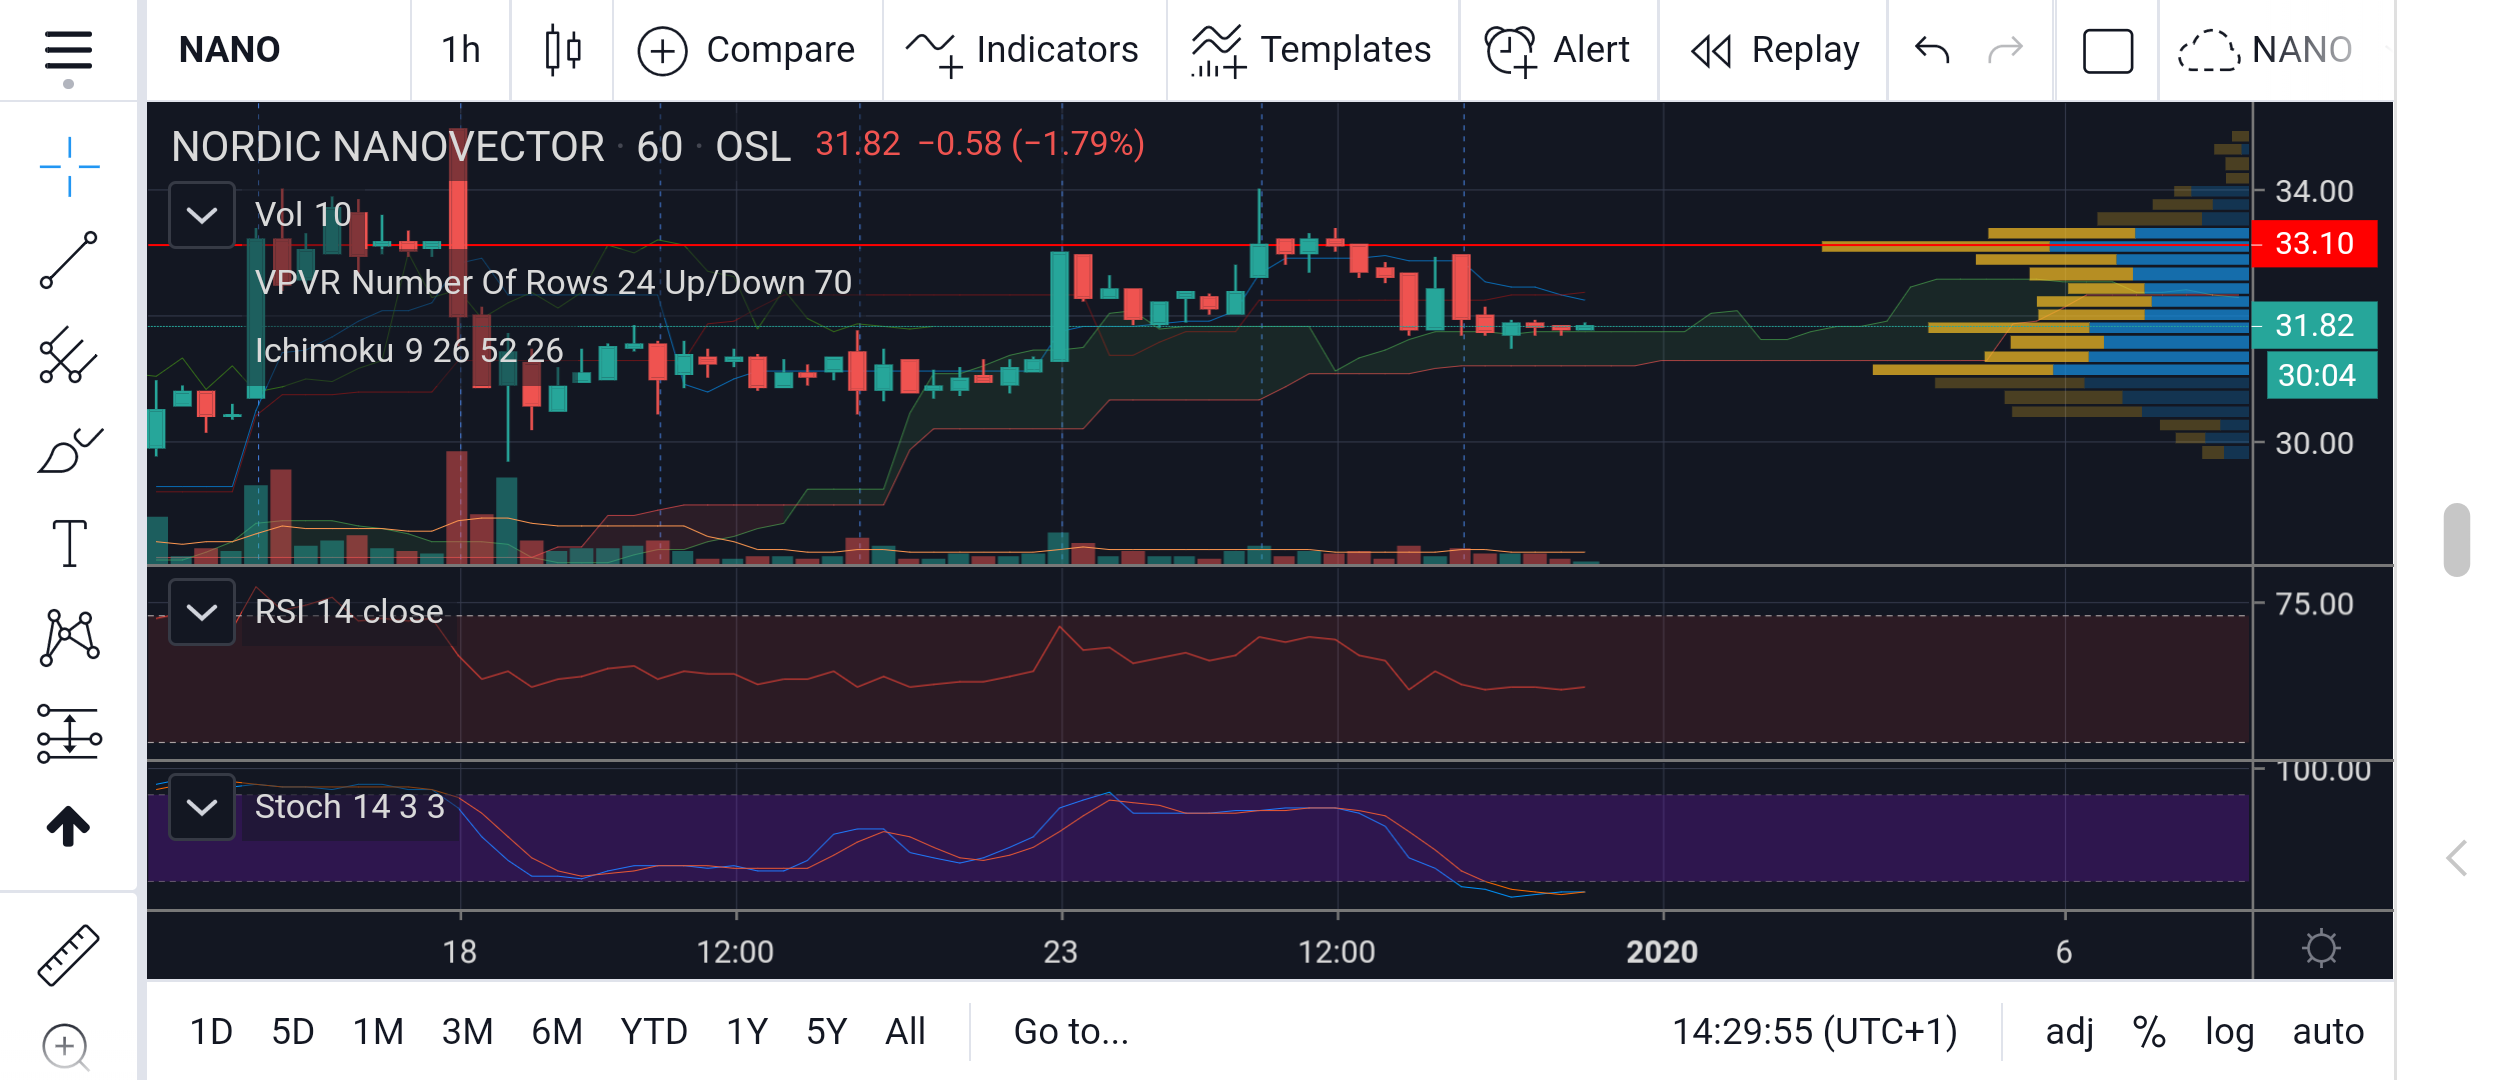
Task: Open the layout selection square icon
Action: pos(2108,50)
